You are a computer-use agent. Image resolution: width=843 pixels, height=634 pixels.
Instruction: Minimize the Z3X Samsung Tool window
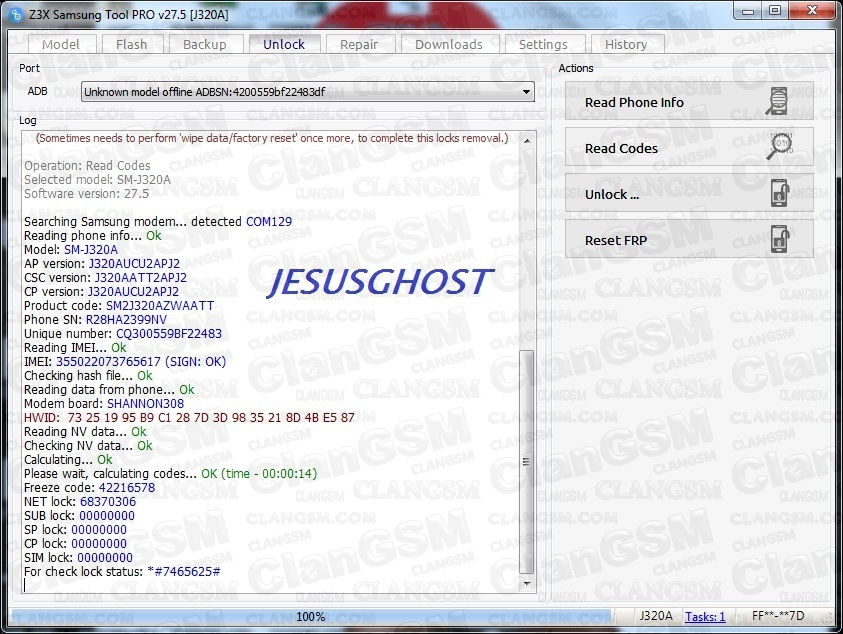[x=747, y=10]
